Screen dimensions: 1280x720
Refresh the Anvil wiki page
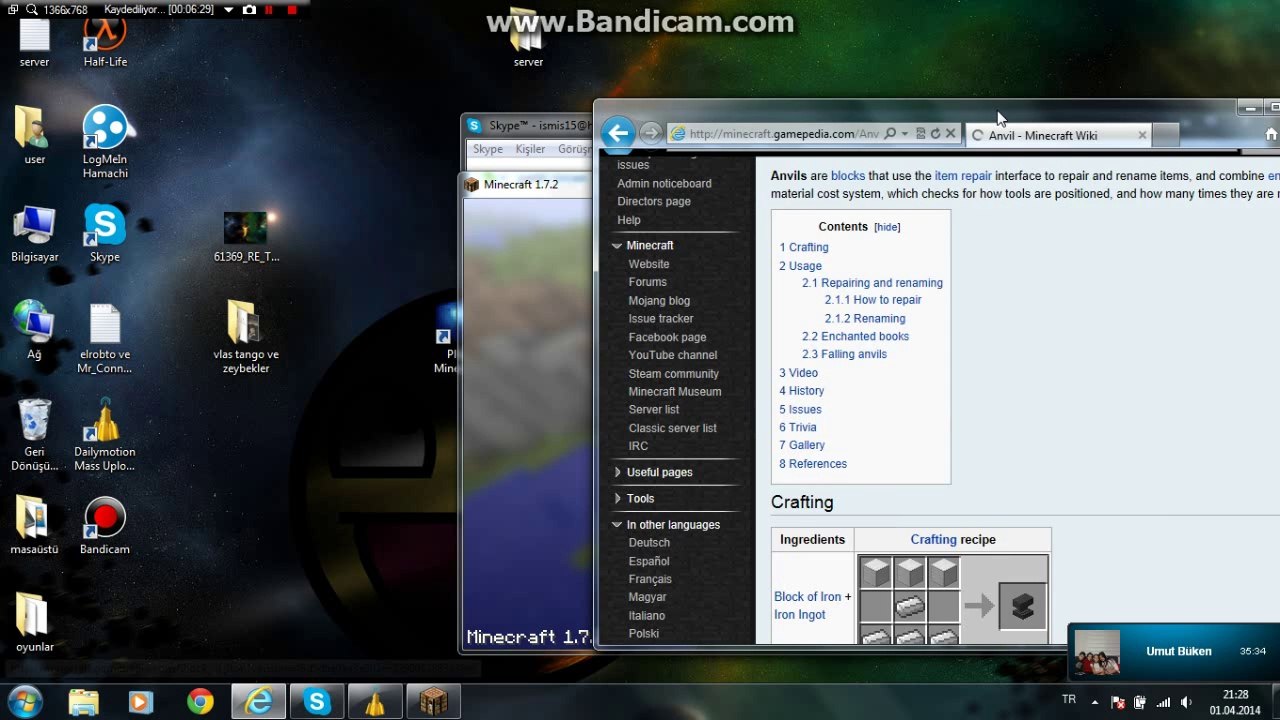[935, 134]
